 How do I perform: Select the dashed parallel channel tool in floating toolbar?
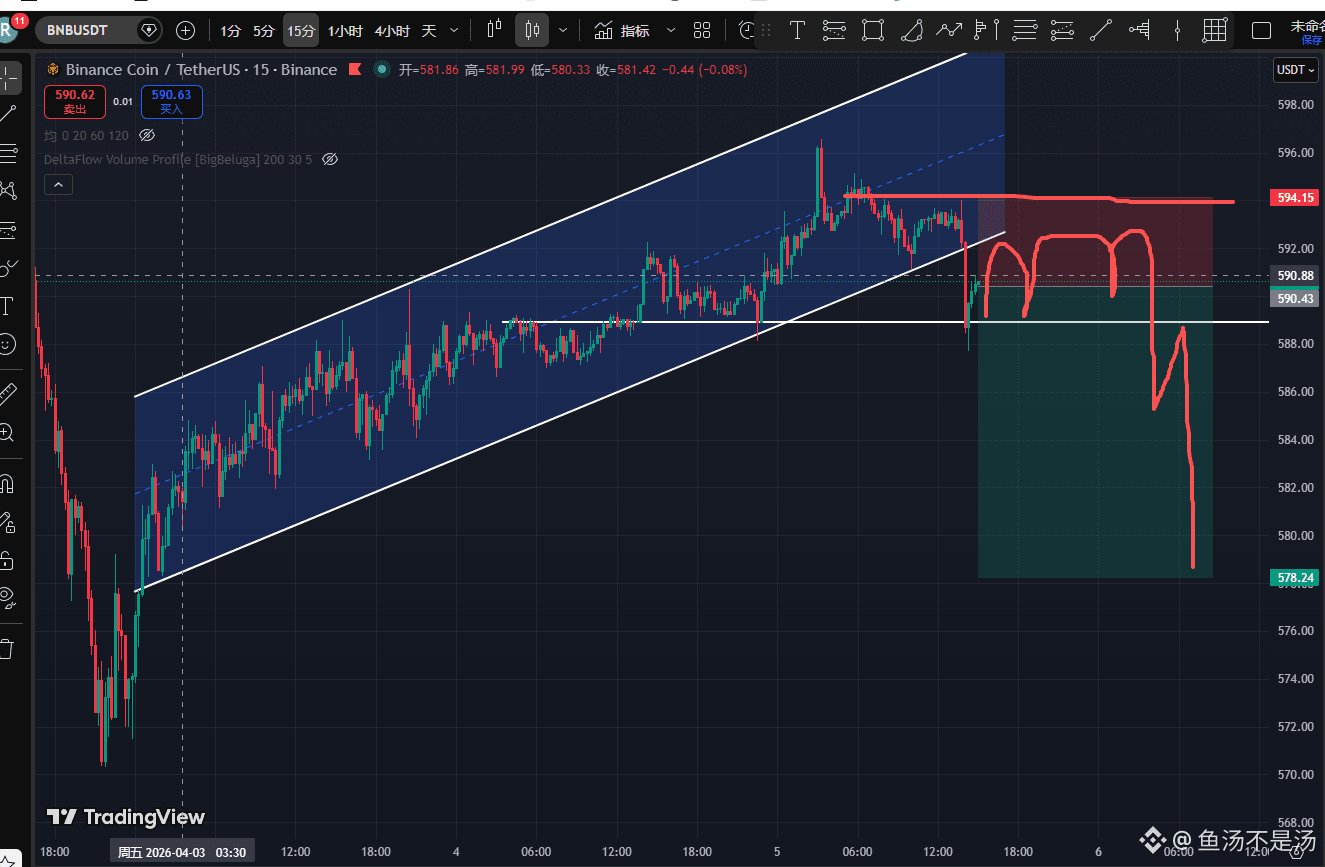[1063, 30]
